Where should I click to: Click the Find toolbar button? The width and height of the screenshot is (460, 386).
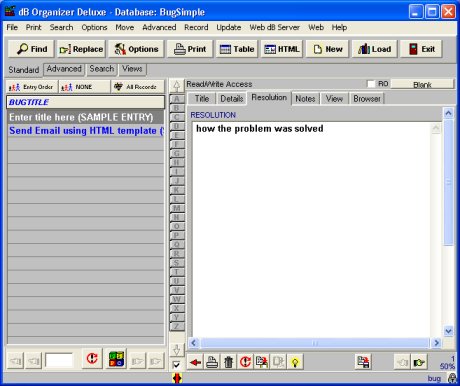tap(31, 49)
